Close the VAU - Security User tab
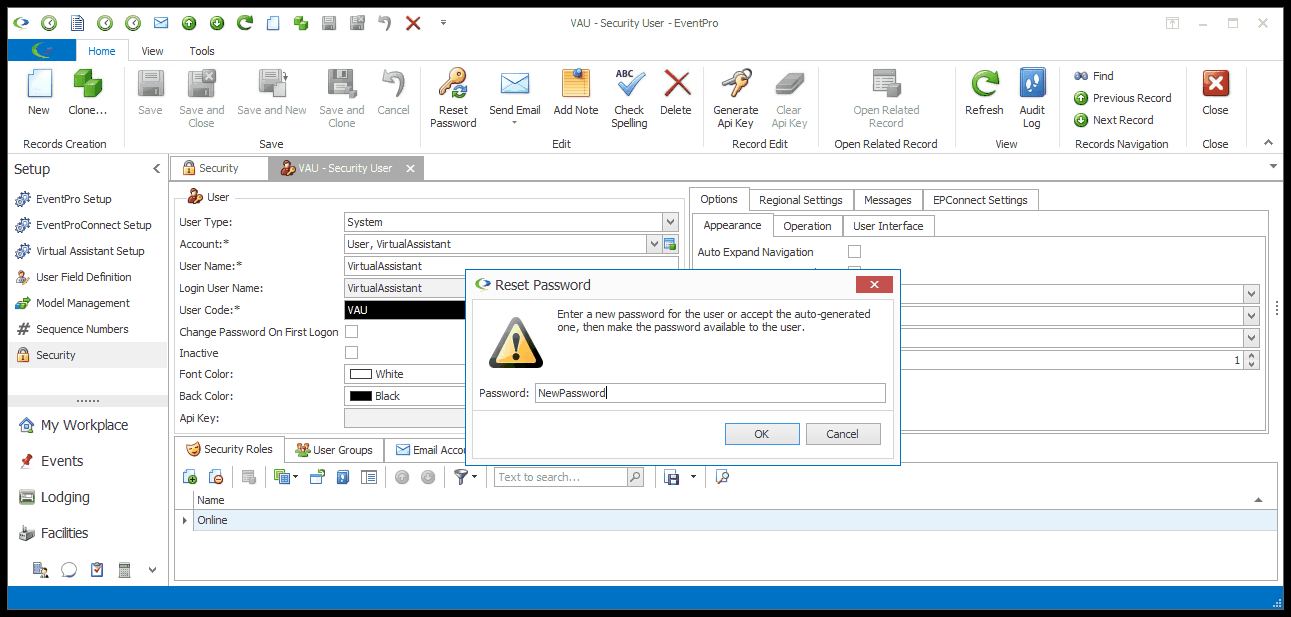Viewport: 1291px width, 617px height. pos(409,169)
